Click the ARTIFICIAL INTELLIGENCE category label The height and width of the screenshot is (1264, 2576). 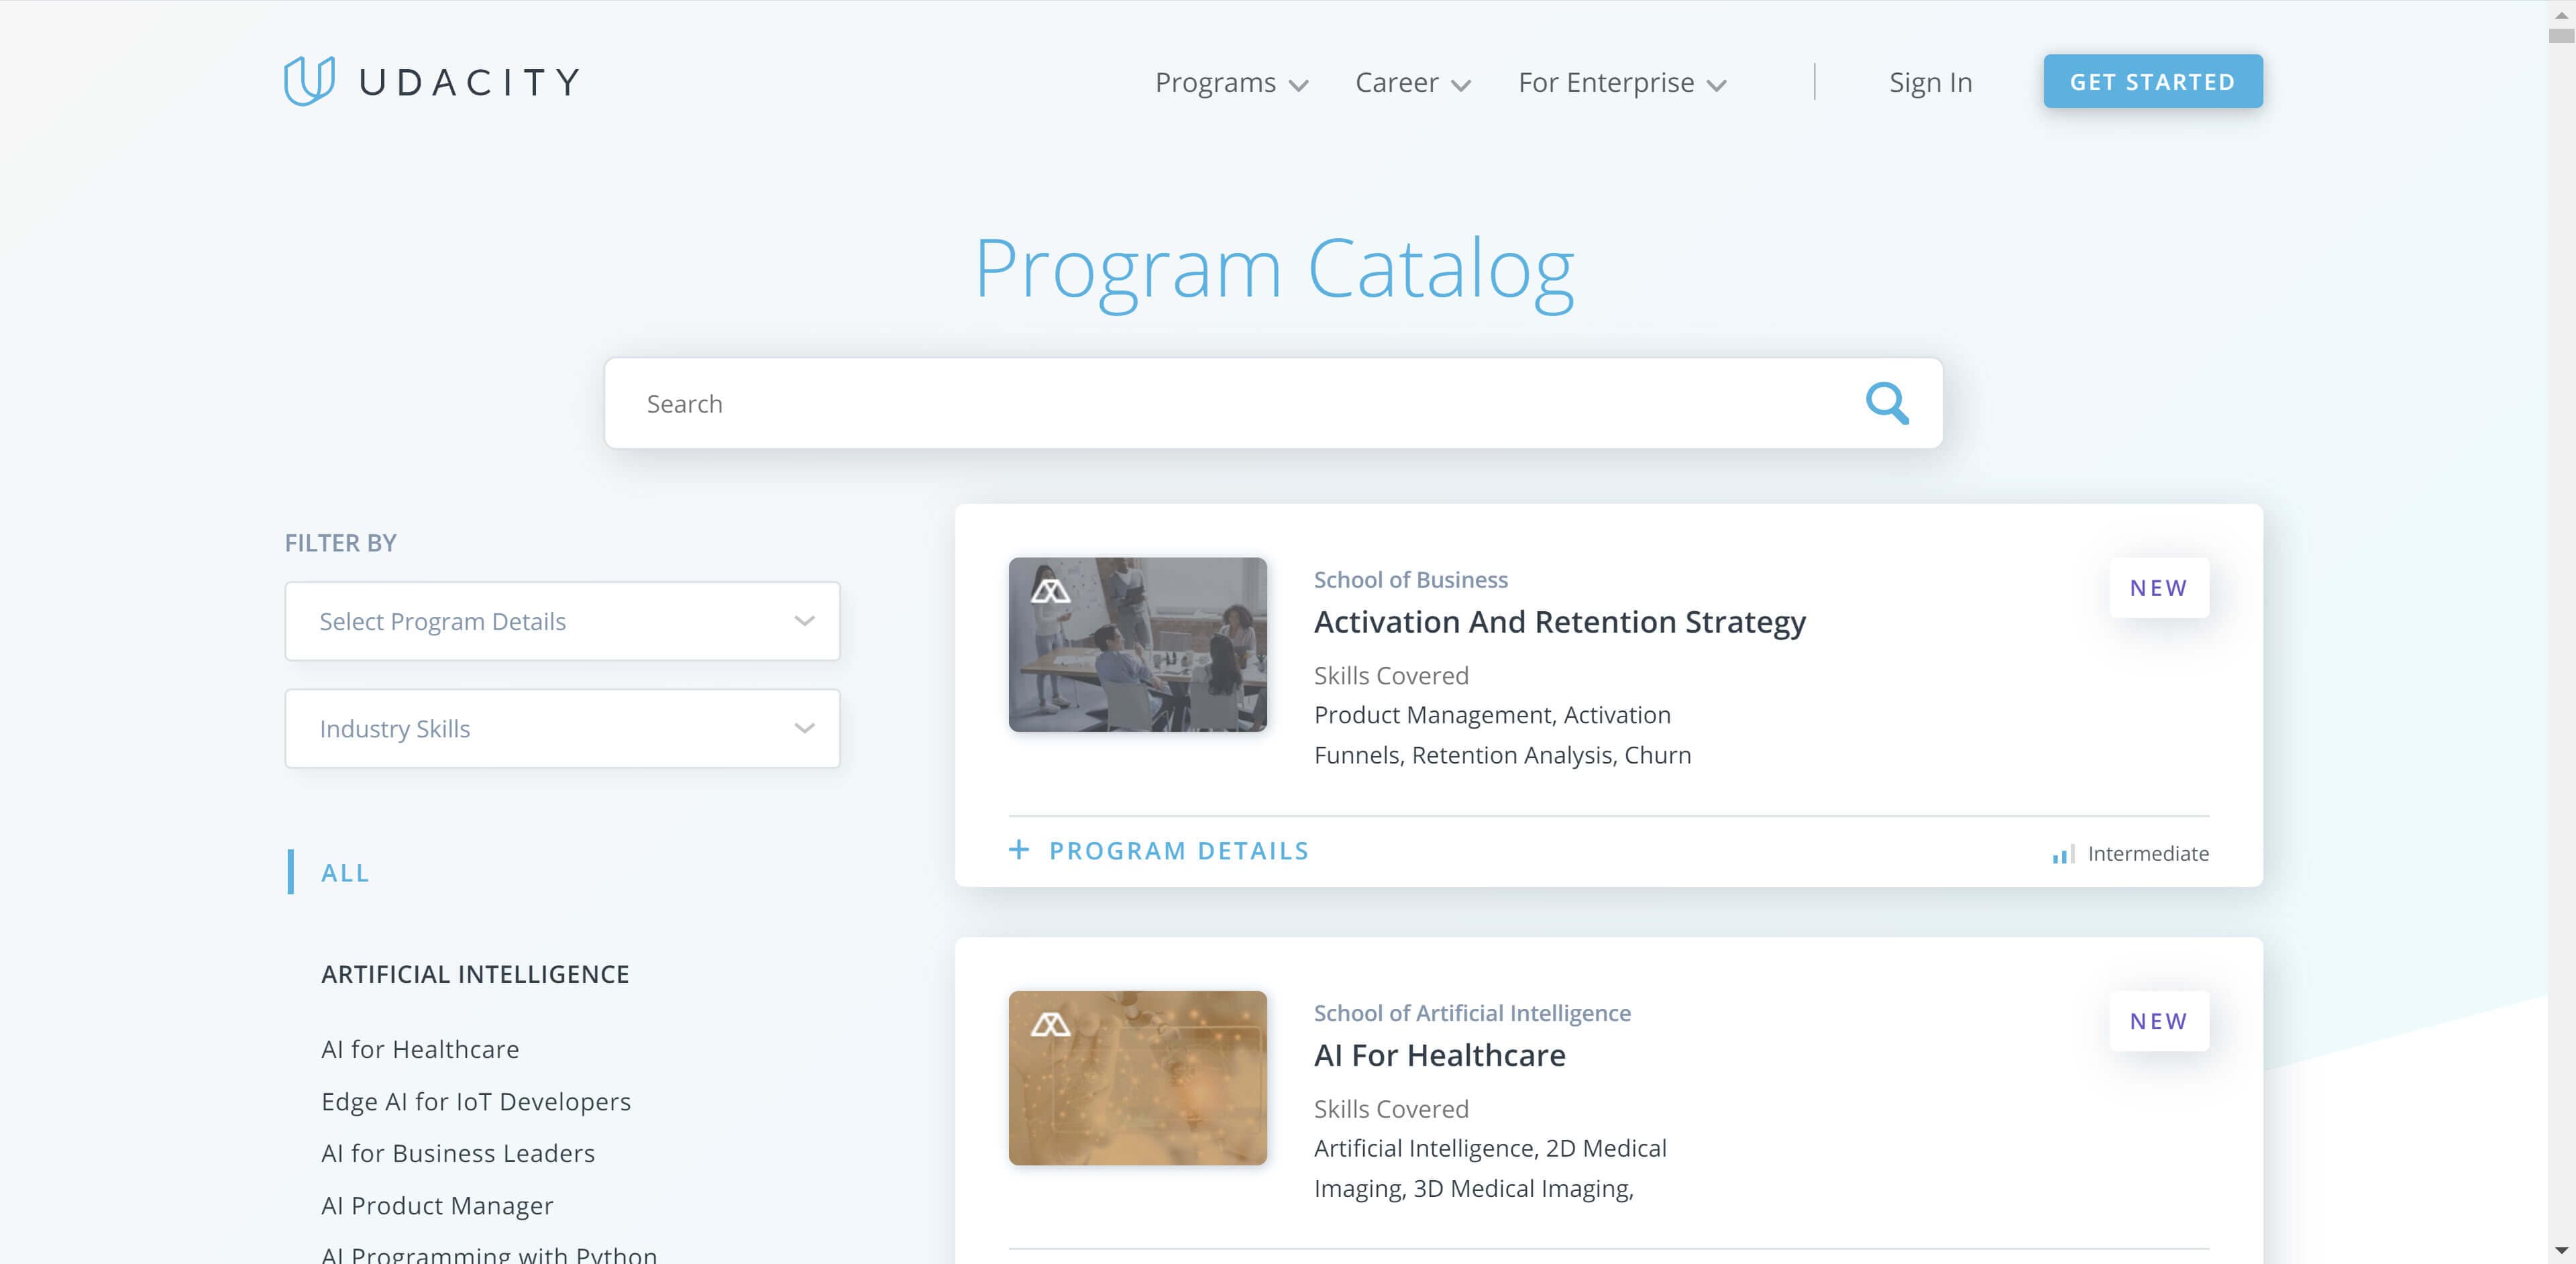click(475, 971)
